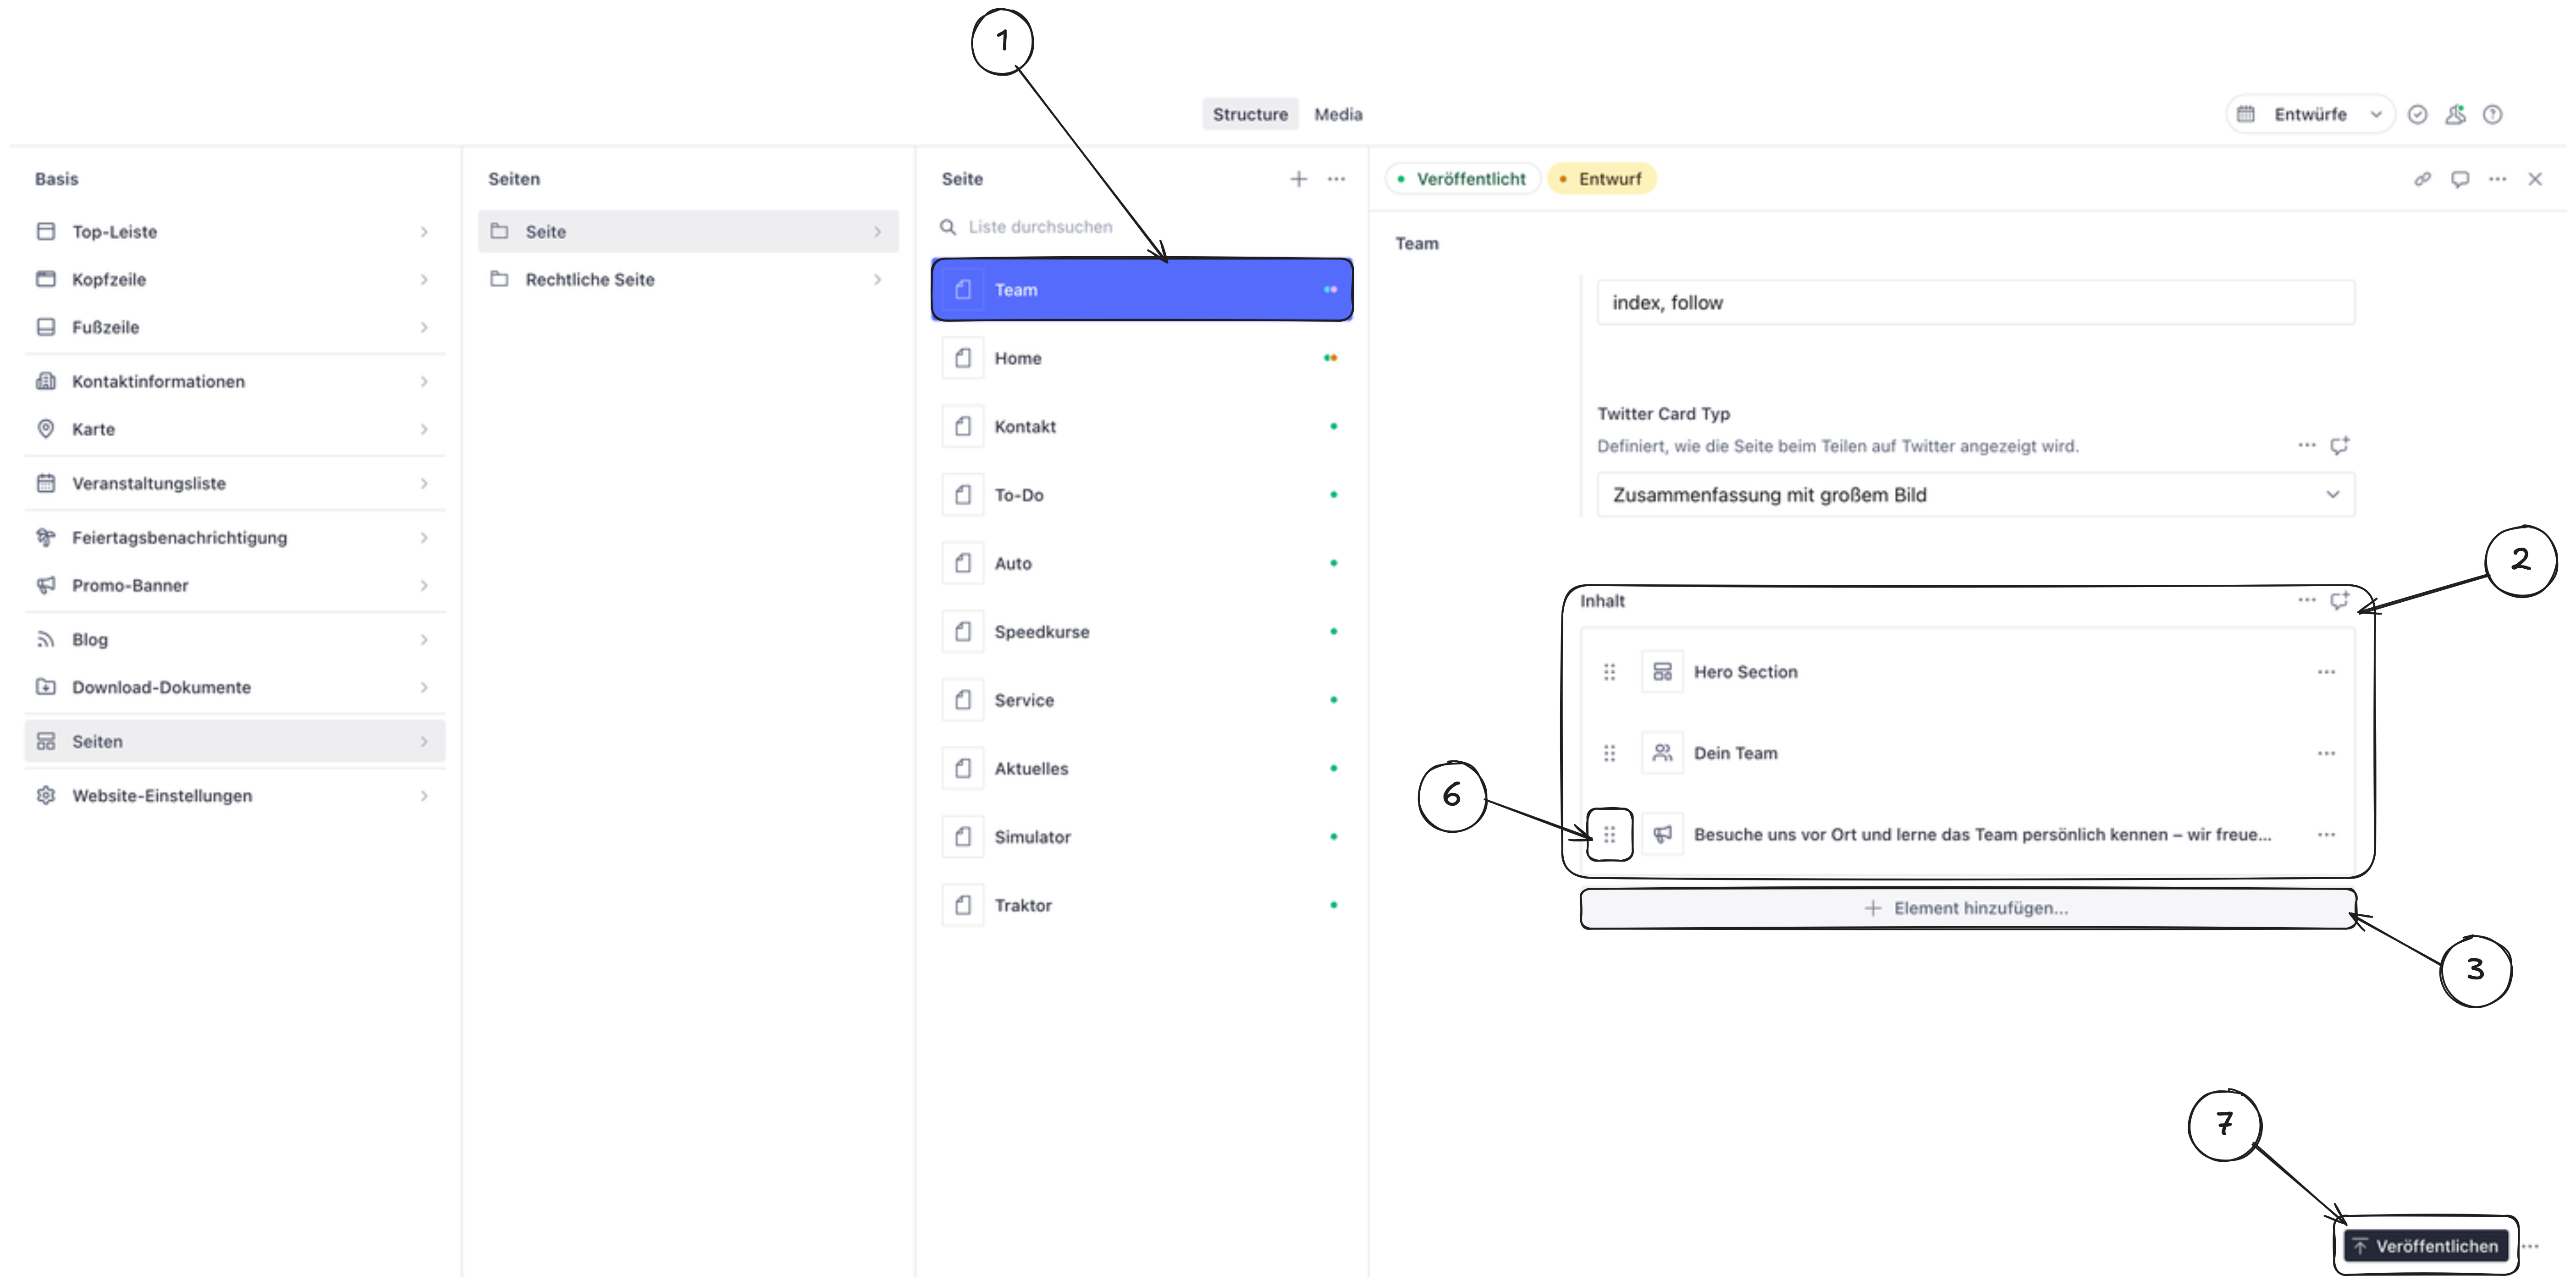Viewport: 2576px width, 1286px height.
Task: Switch to the Media tab
Action: pos(1338,114)
